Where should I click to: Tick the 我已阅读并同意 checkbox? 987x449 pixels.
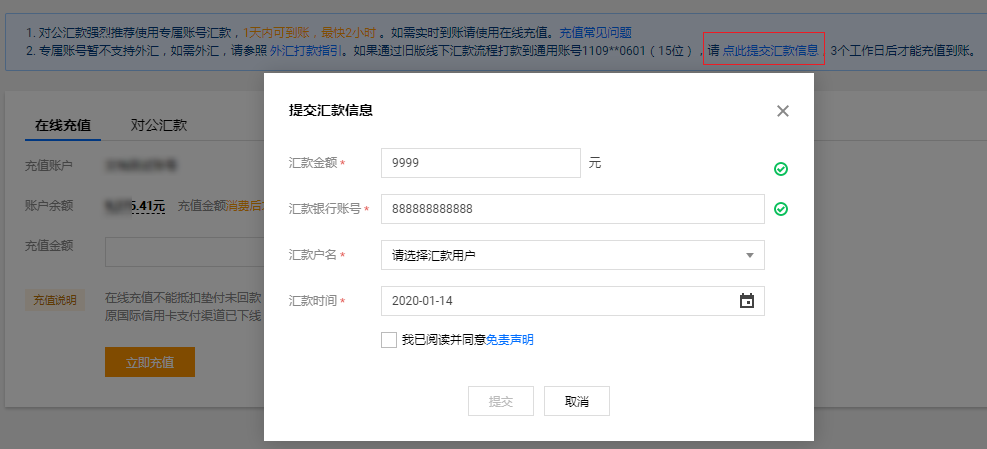[388, 340]
